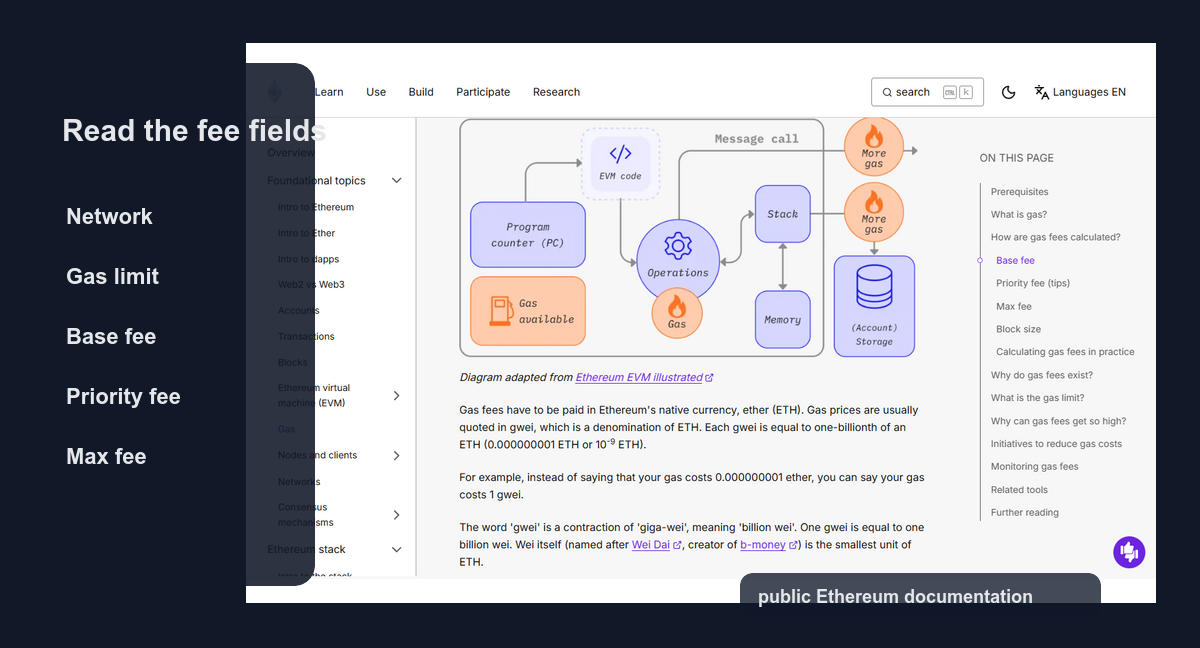The width and height of the screenshot is (1200, 648).
Task: Open the Research menu
Action: coord(556,92)
